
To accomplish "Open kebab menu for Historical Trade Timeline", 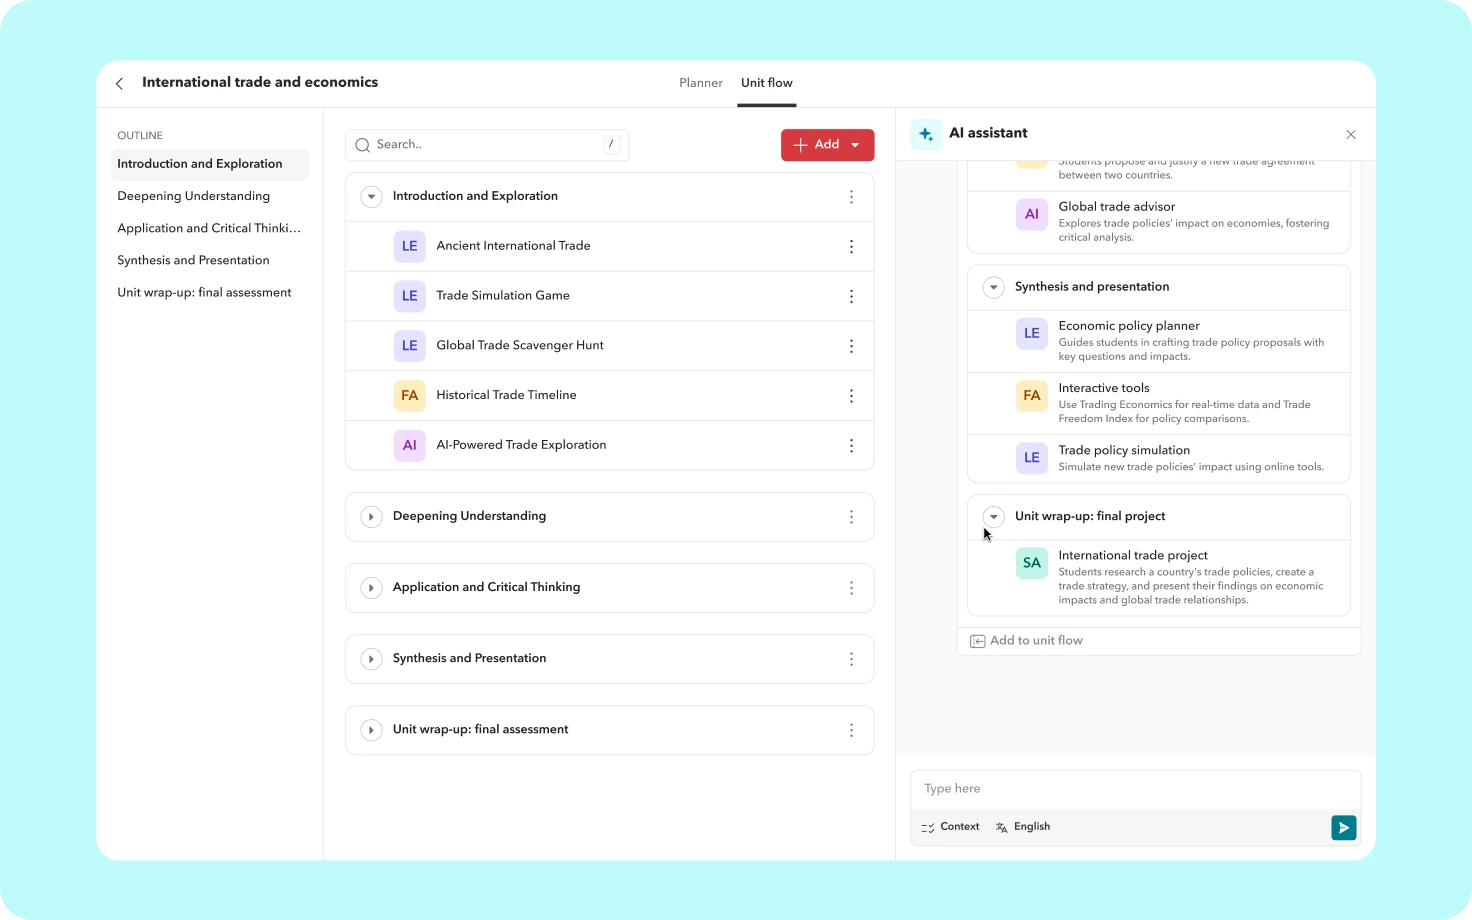I will point(852,396).
